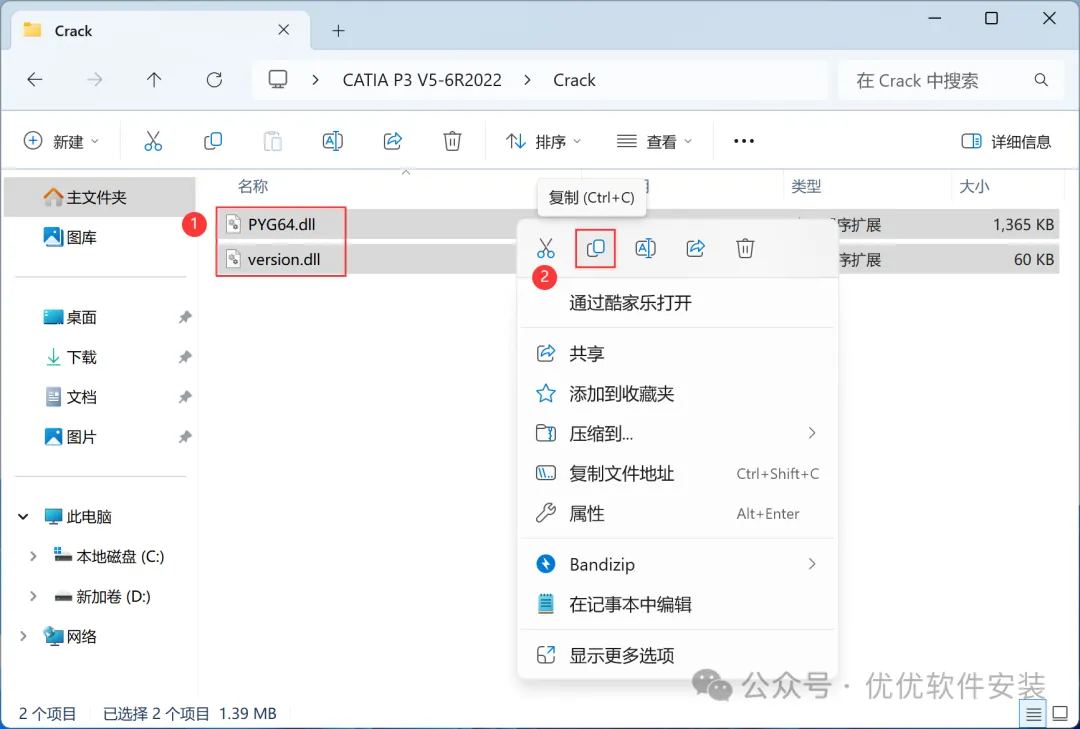Select 通过酷家乐打开 in the context menu
The height and width of the screenshot is (729, 1080).
click(678, 302)
